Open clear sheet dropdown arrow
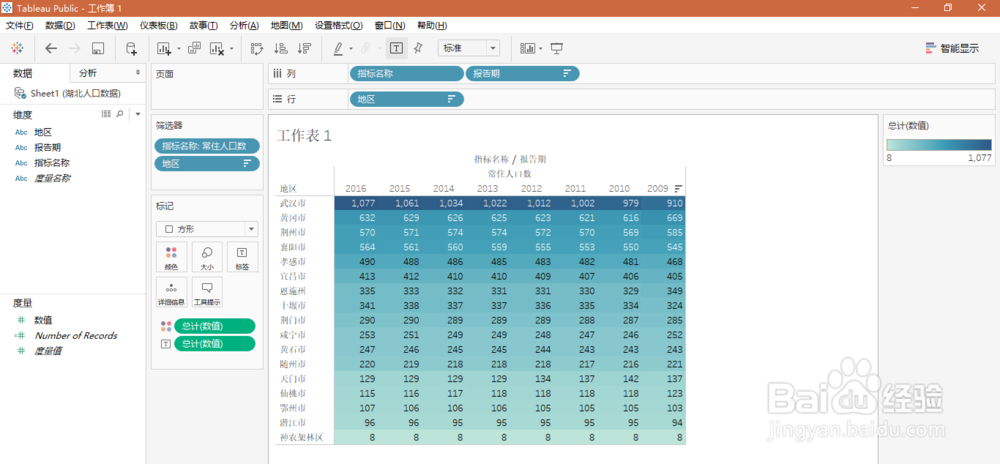Screen dimensions: 1000x464 coord(232,49)
